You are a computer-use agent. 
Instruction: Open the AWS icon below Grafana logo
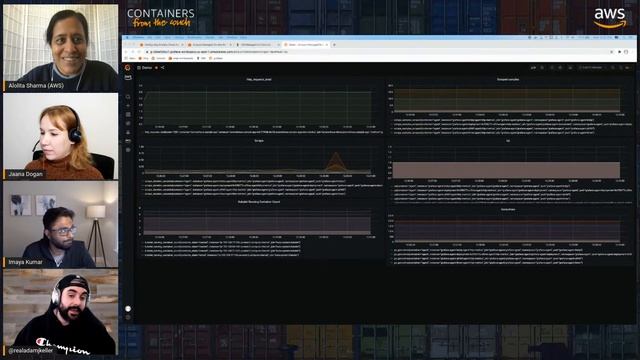[128, 78]
